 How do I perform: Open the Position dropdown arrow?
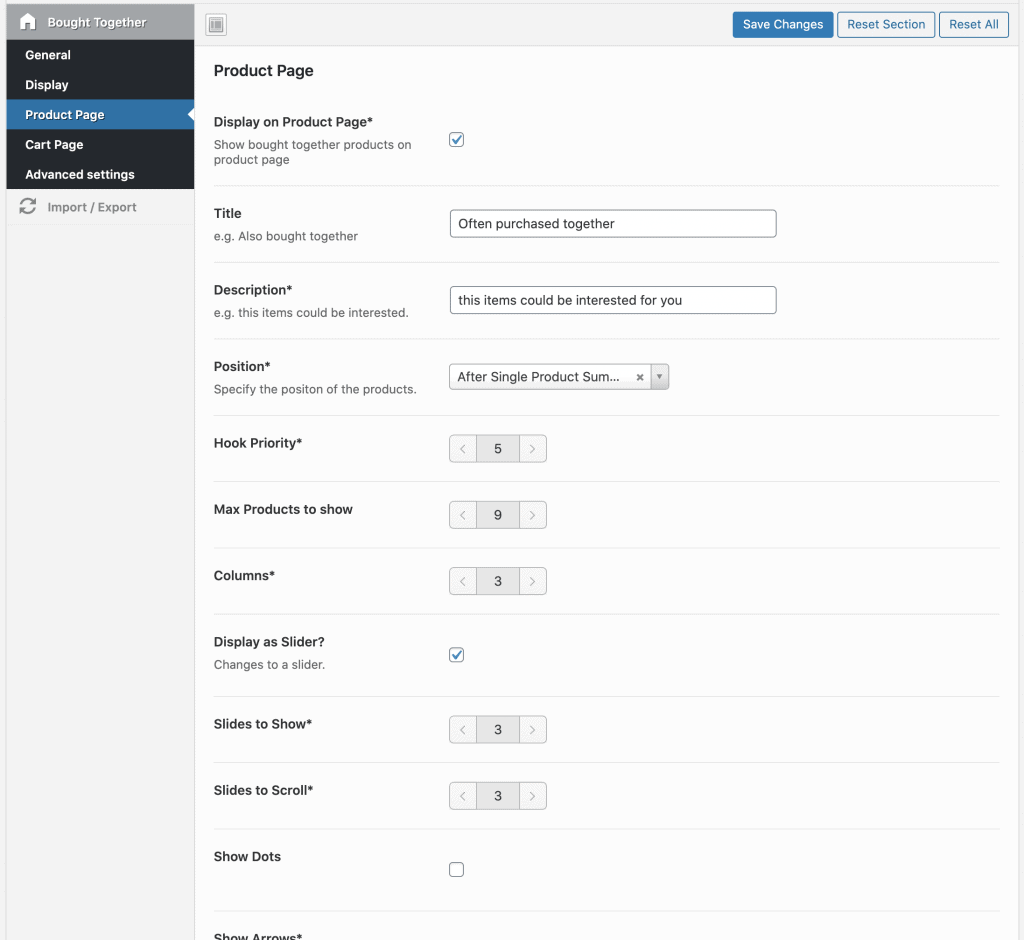(x=659, y=377)
